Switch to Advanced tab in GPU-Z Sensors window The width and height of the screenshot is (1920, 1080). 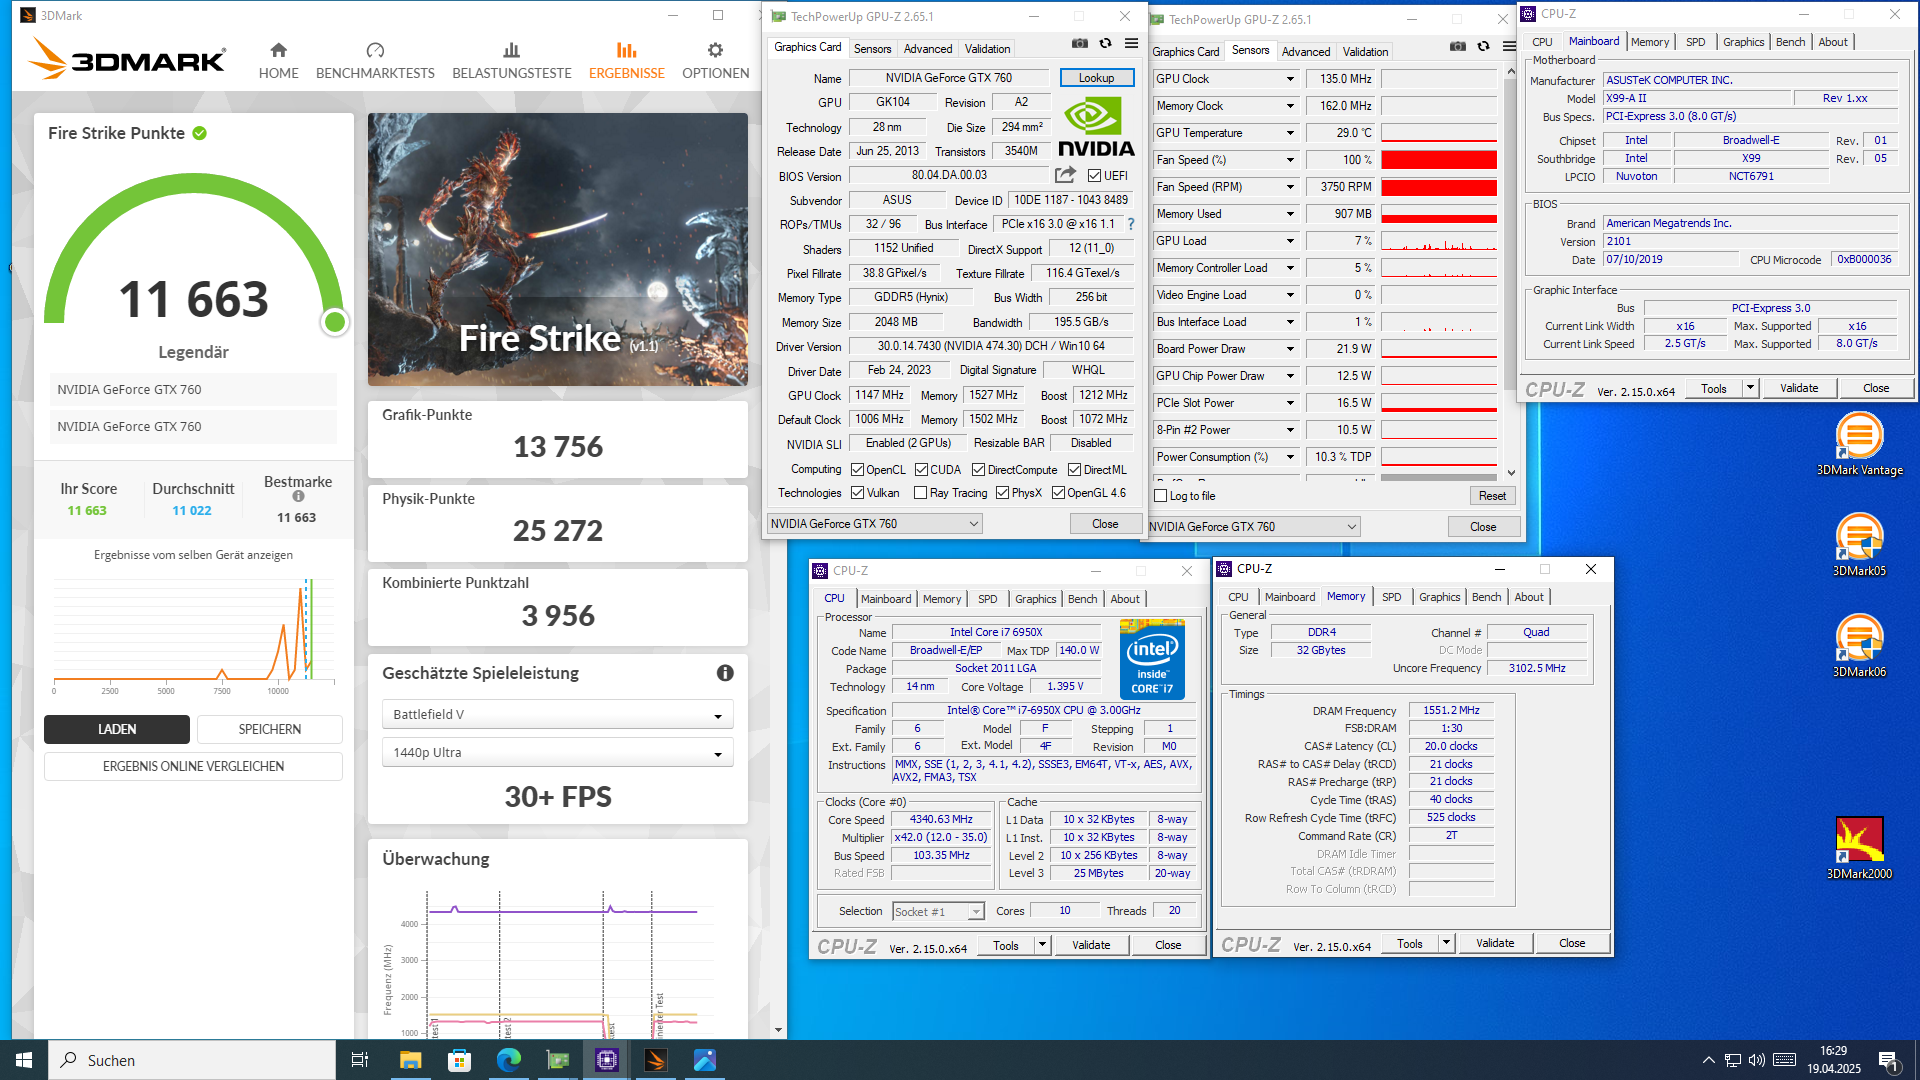(1305, 52)
